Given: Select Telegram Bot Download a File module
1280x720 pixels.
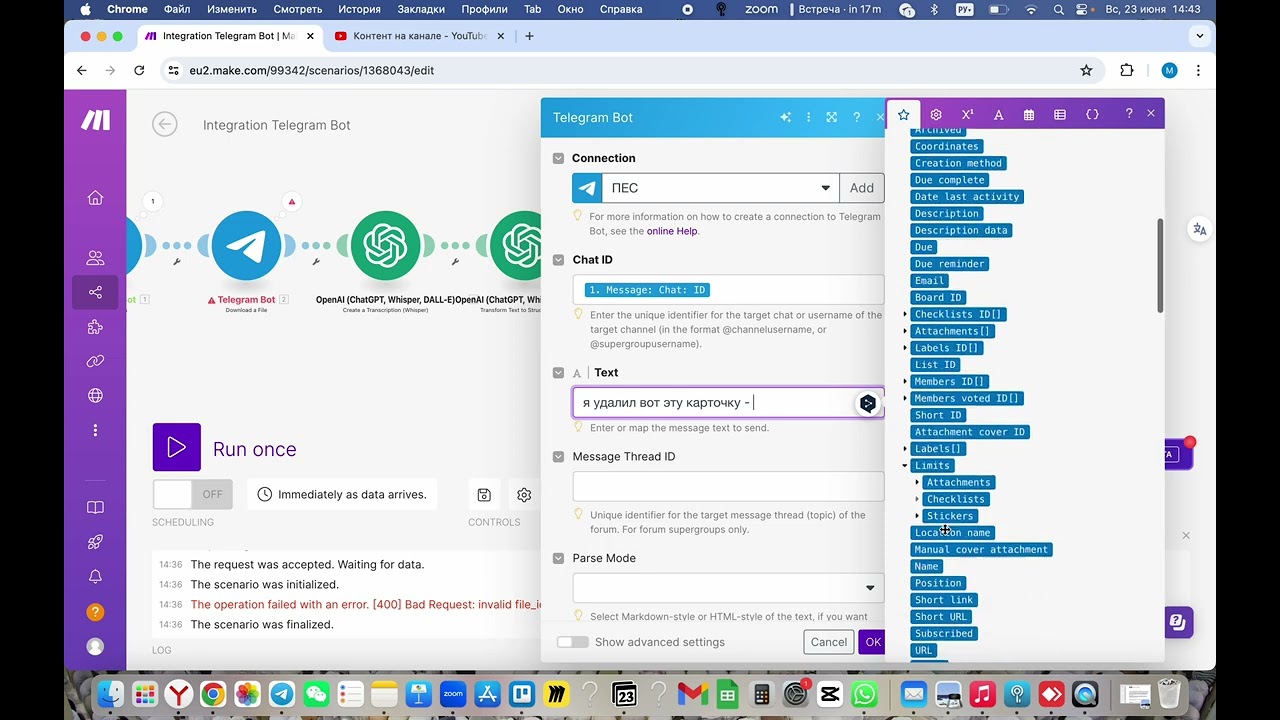Looking at the screenshot, I should 247,245.
